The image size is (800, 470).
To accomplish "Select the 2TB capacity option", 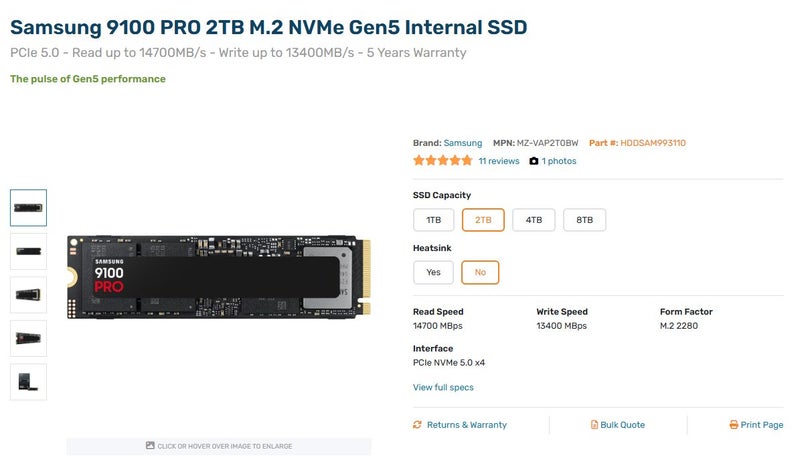I will coord(483,220).
